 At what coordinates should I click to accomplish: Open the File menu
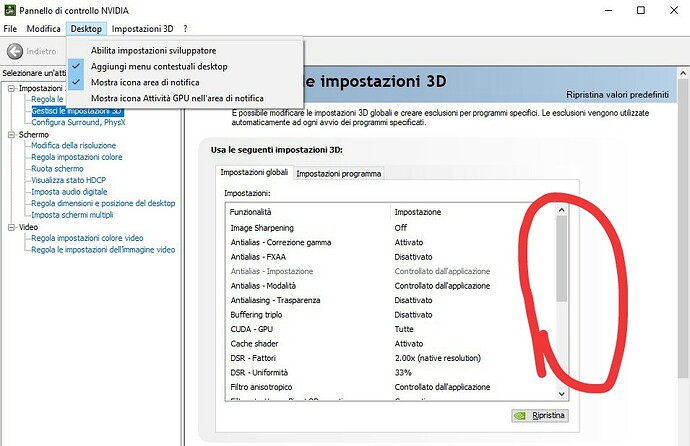[x=10, y=29]
